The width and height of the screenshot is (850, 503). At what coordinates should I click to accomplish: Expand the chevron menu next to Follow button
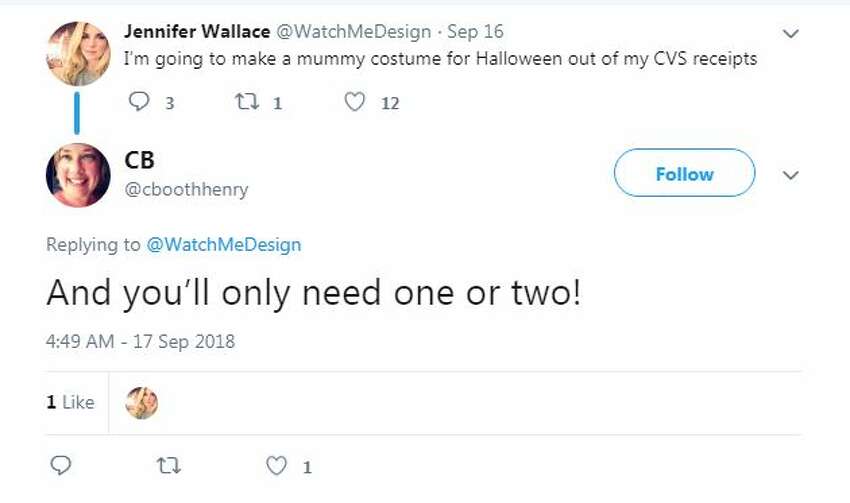791,175
